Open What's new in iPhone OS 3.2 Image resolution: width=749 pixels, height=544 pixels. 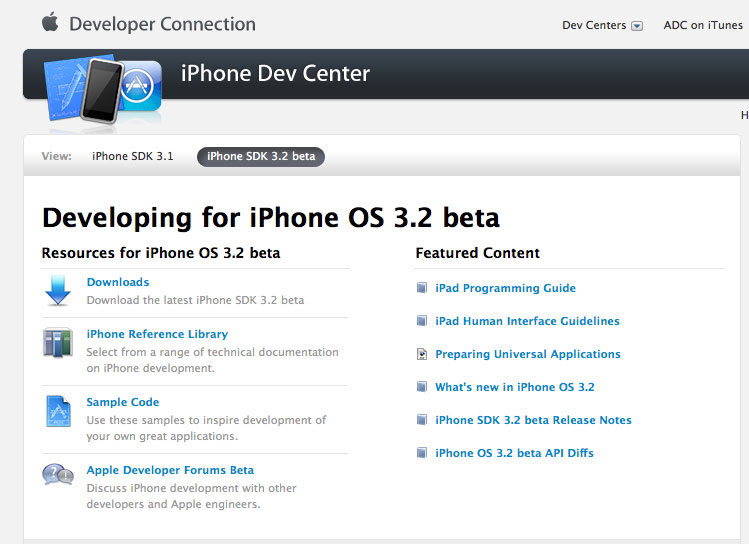(515, 387)
